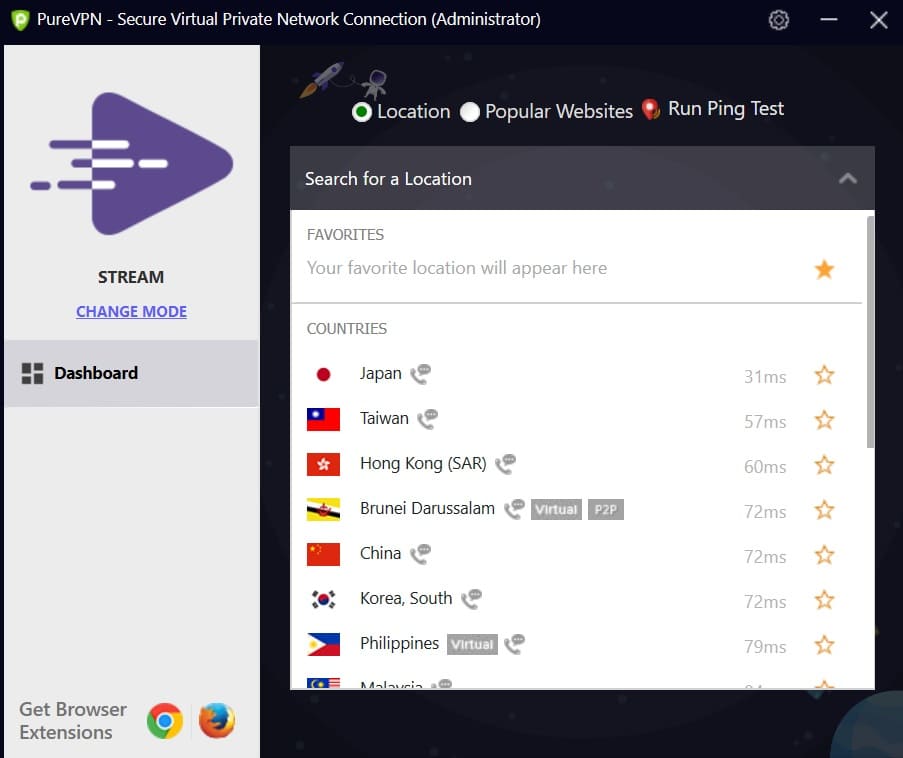Add Japan to favorites with its star

824,375
